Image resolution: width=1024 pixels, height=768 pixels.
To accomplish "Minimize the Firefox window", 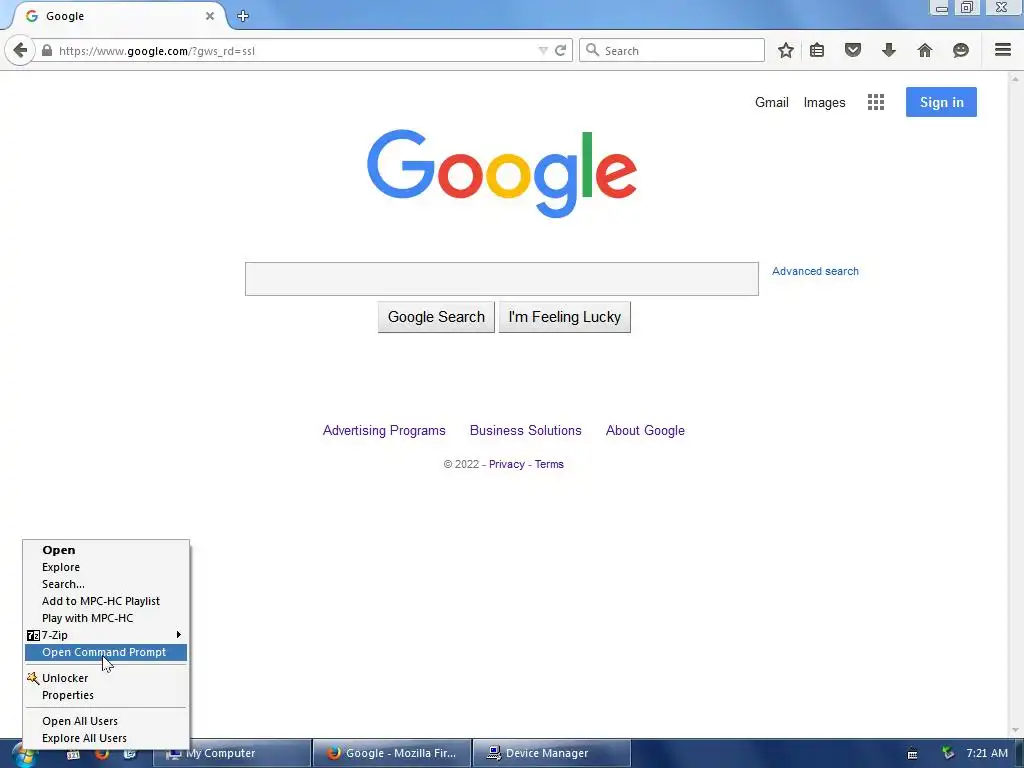I will click(x=941, y=8).
